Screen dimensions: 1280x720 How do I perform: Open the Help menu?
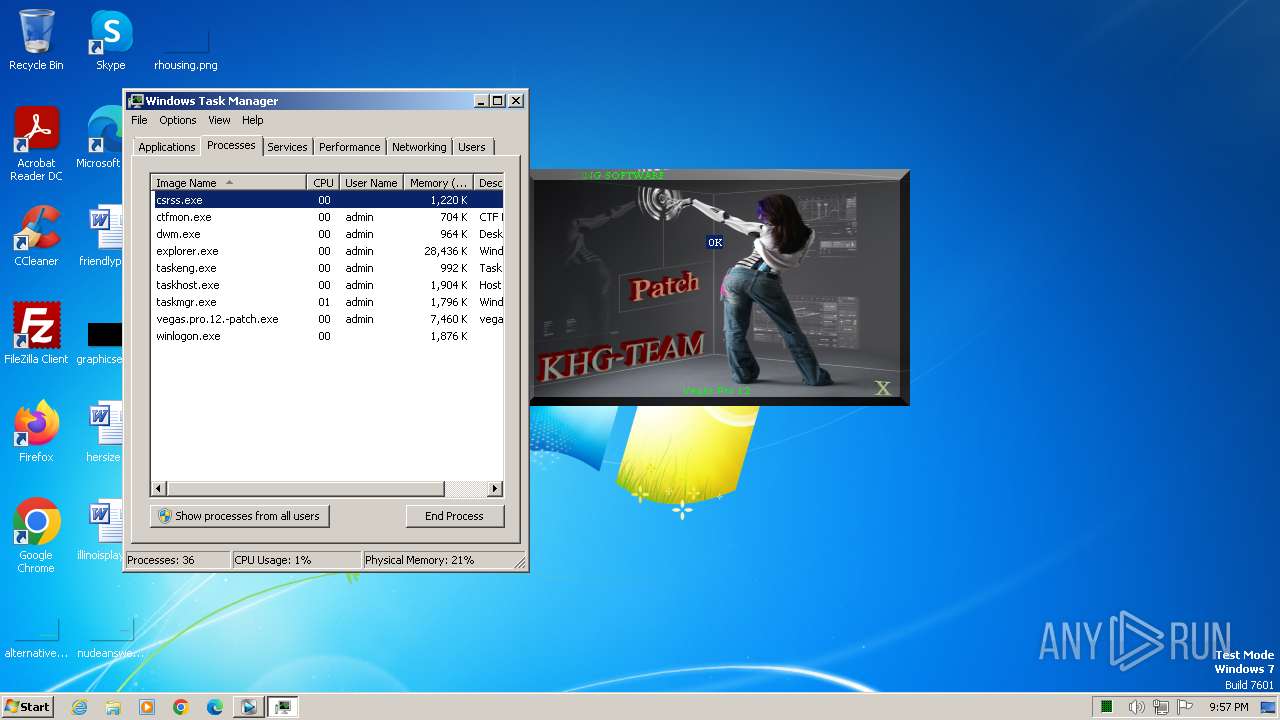point(252,120)
